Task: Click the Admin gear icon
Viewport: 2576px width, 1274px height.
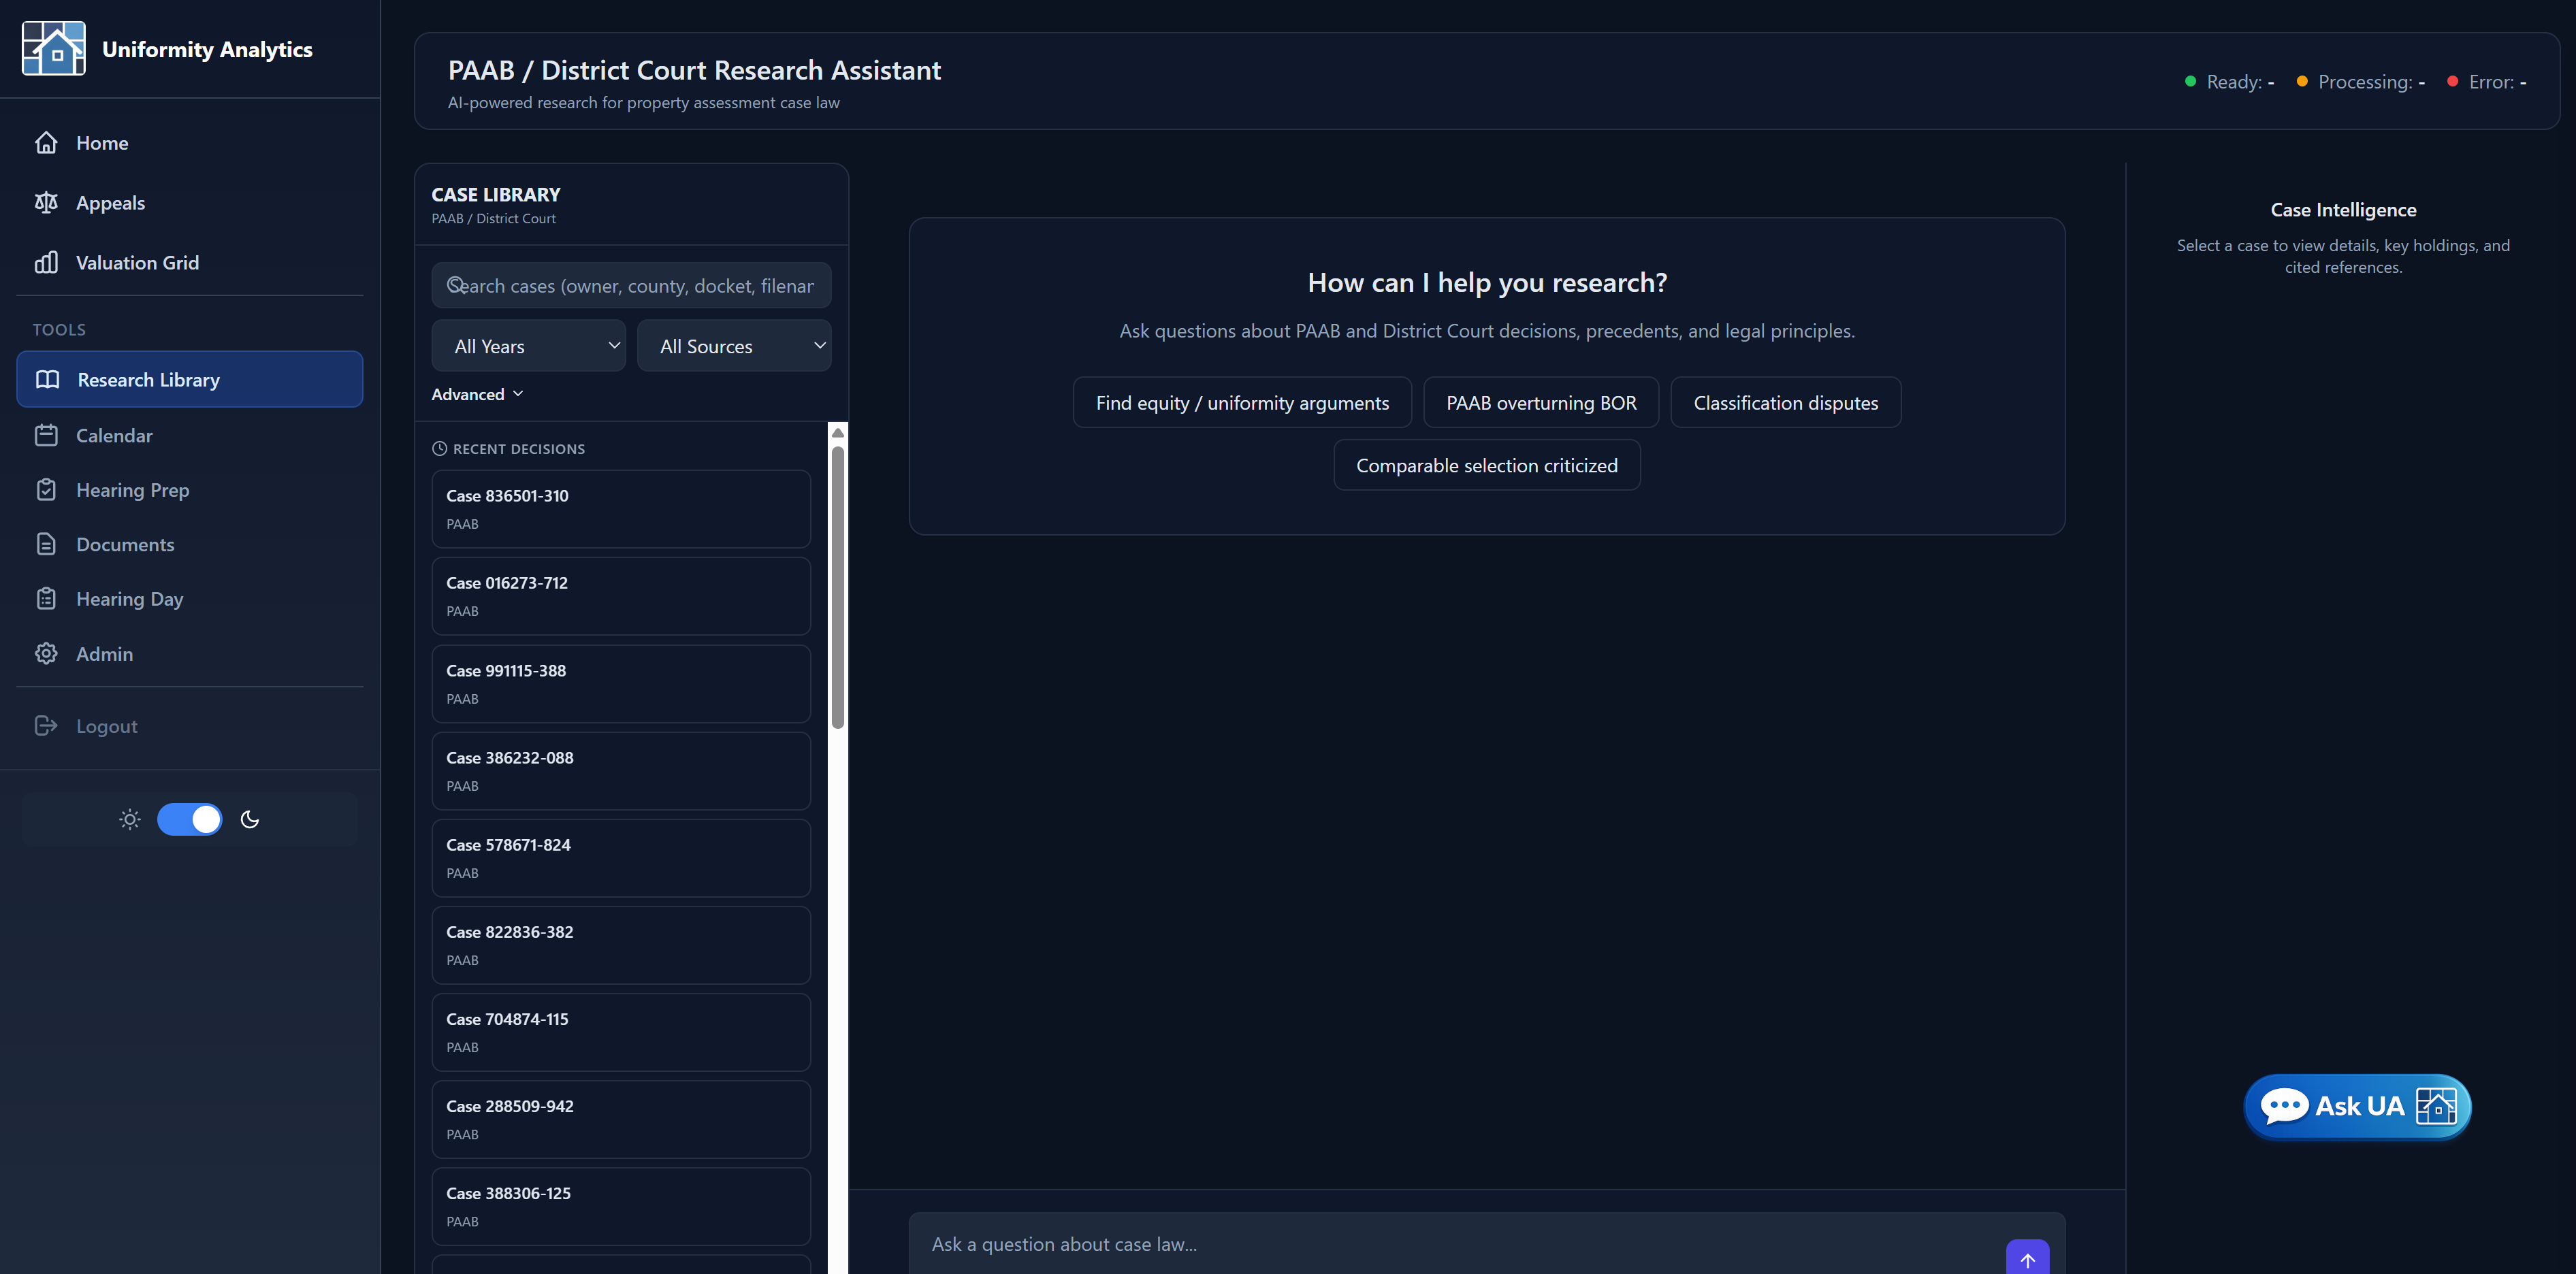Action: click(x=46, y=654)
